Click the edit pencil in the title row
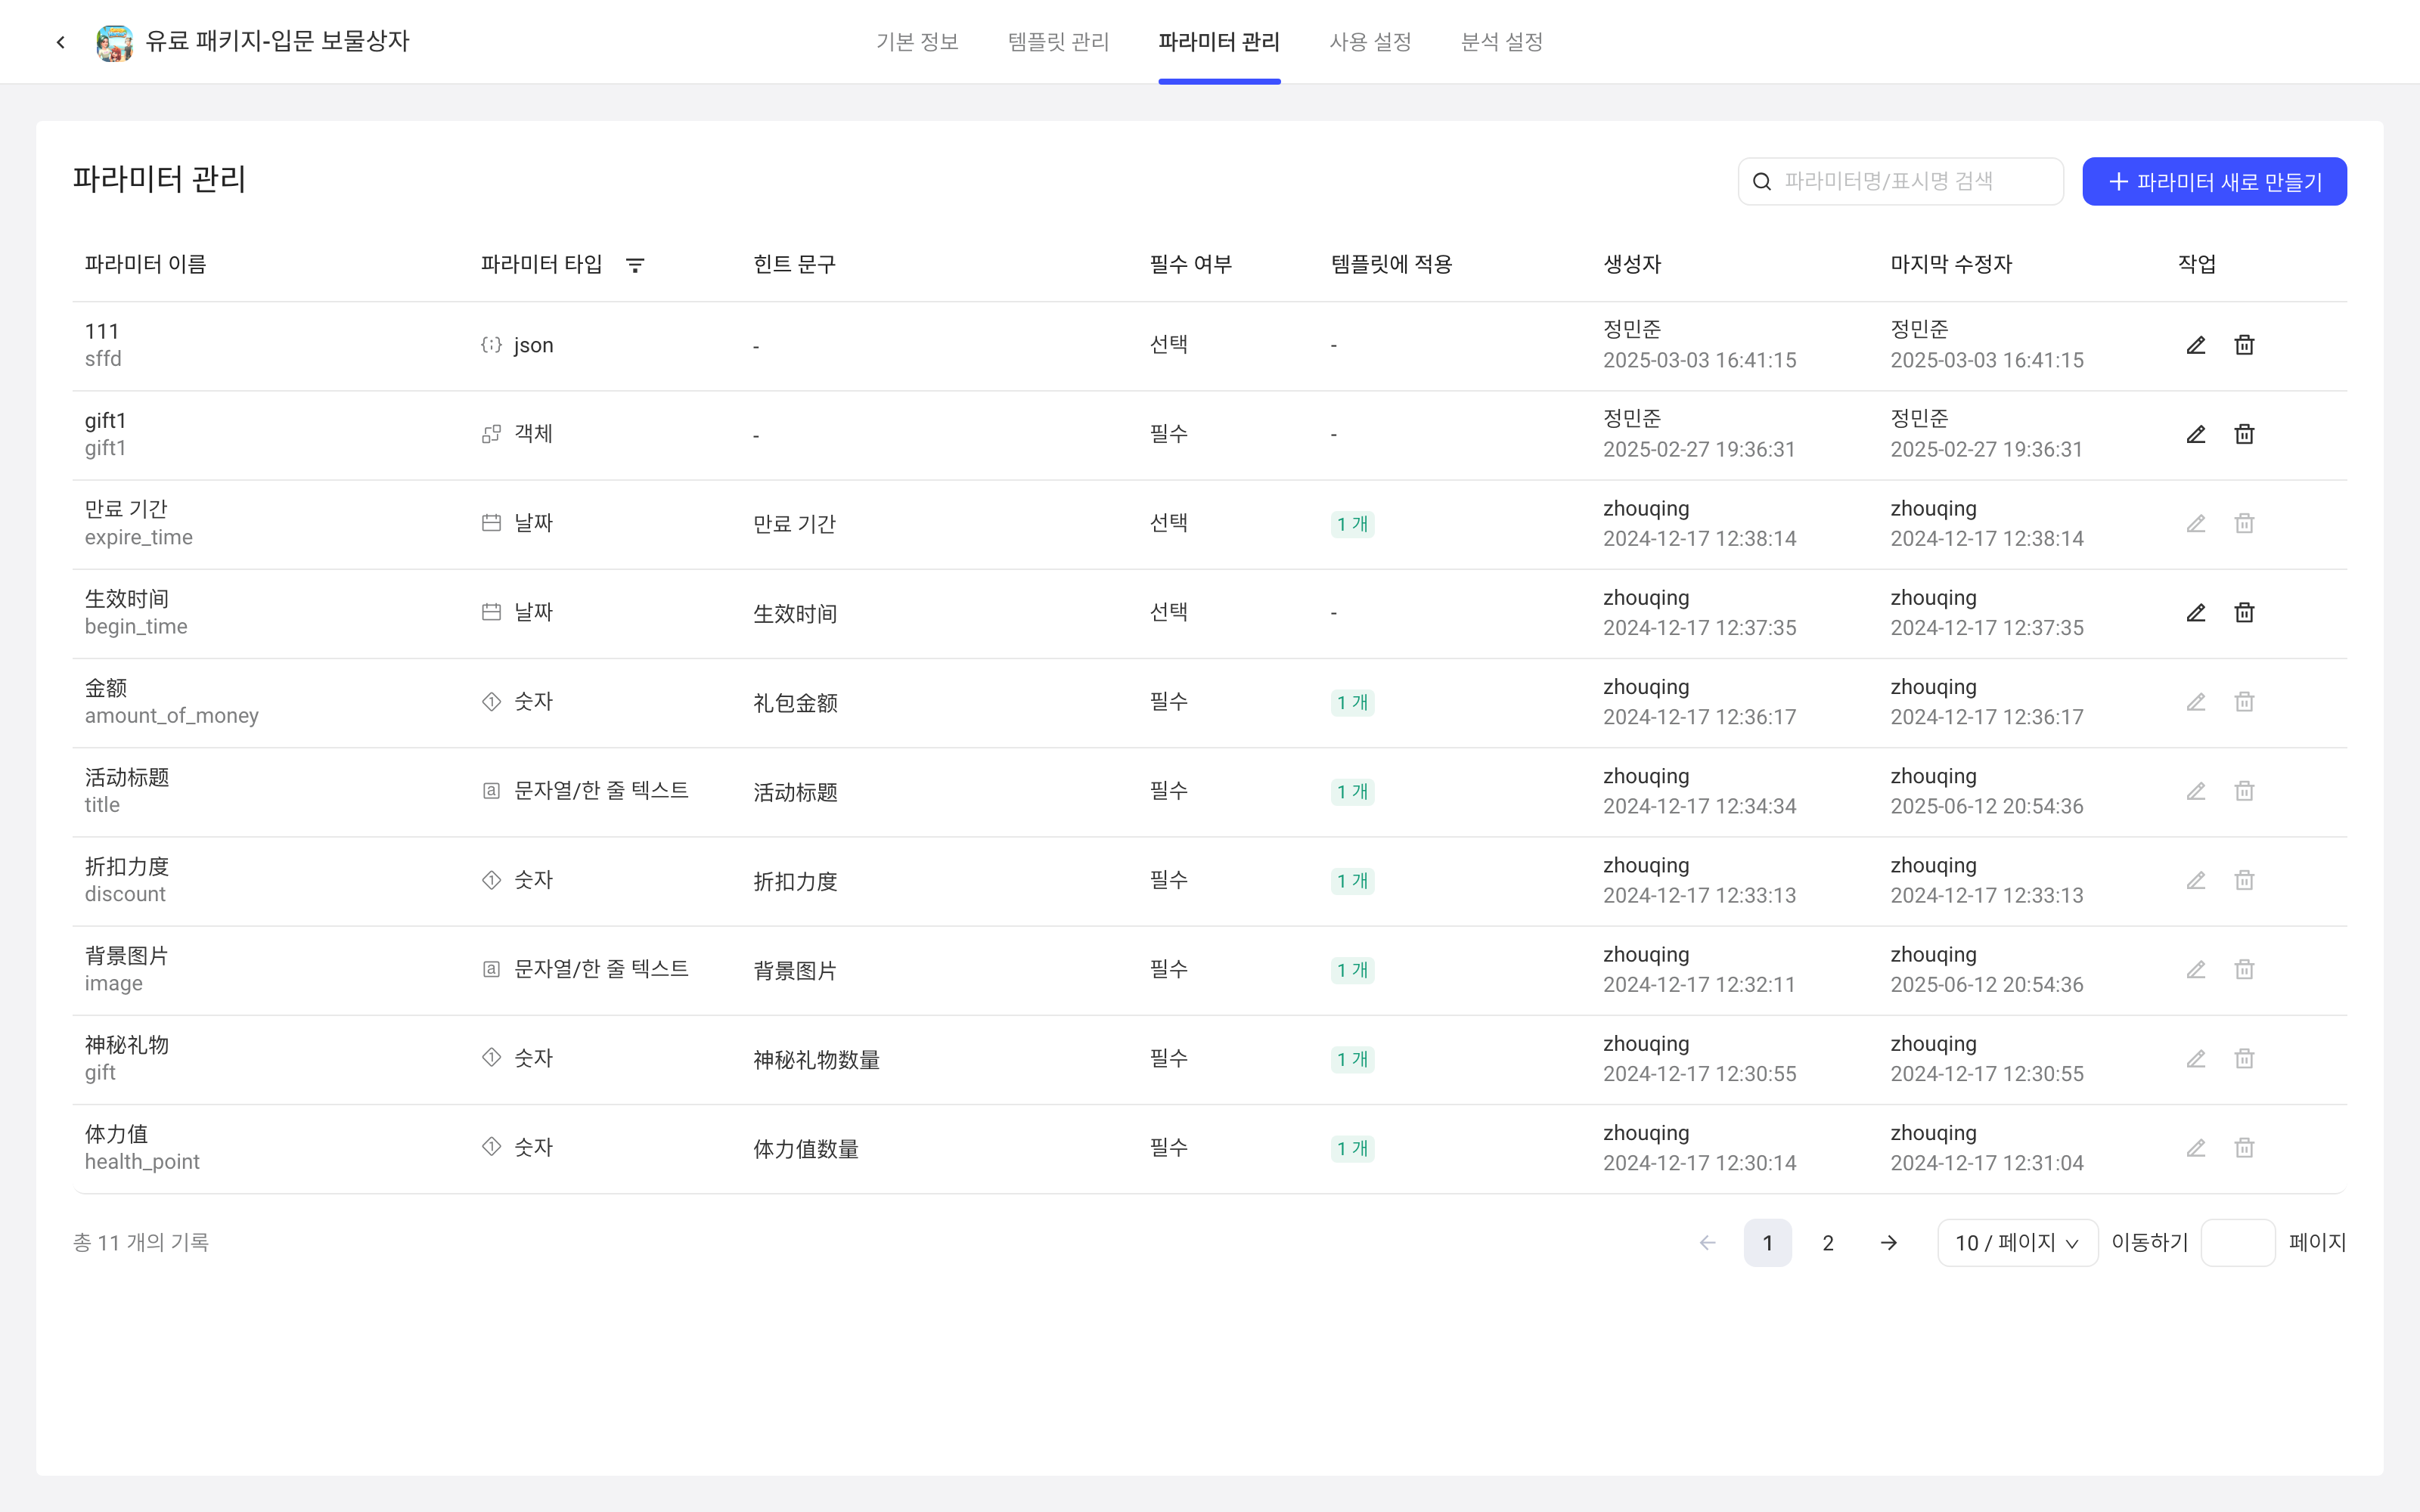 click(x=2196, y=791)
